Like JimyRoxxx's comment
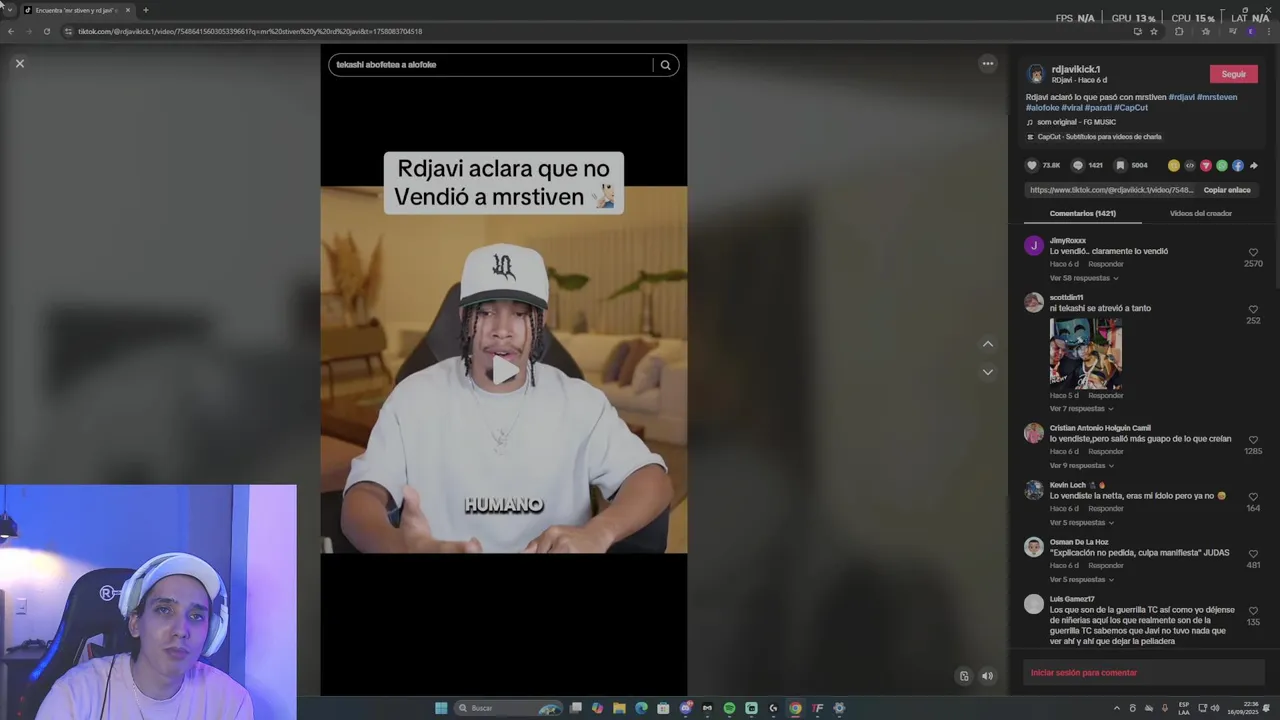 pyautogui.click(x=1253, y=253)
